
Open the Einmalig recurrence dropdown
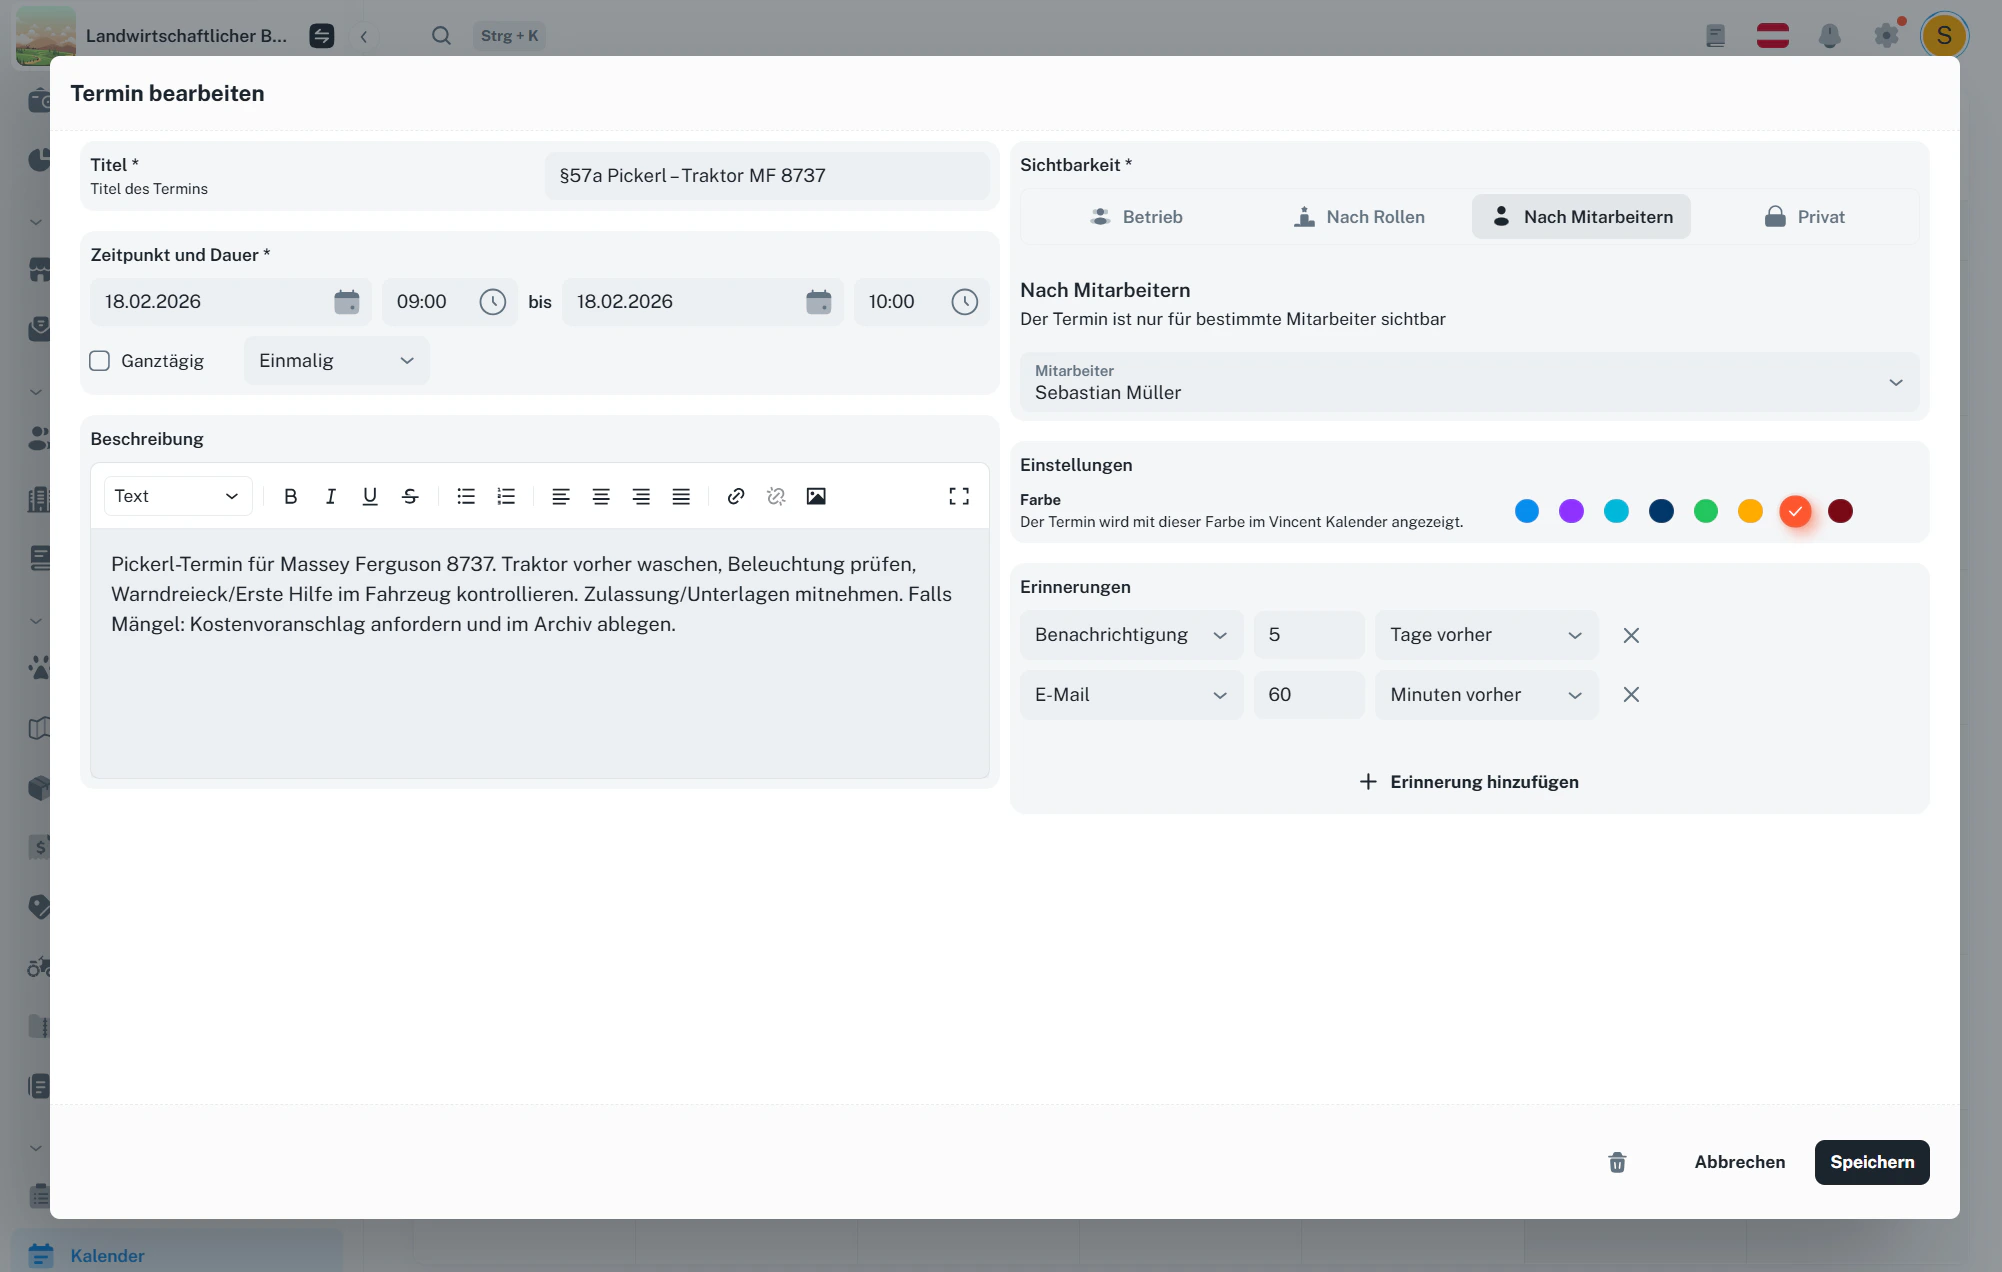[336, 361]
